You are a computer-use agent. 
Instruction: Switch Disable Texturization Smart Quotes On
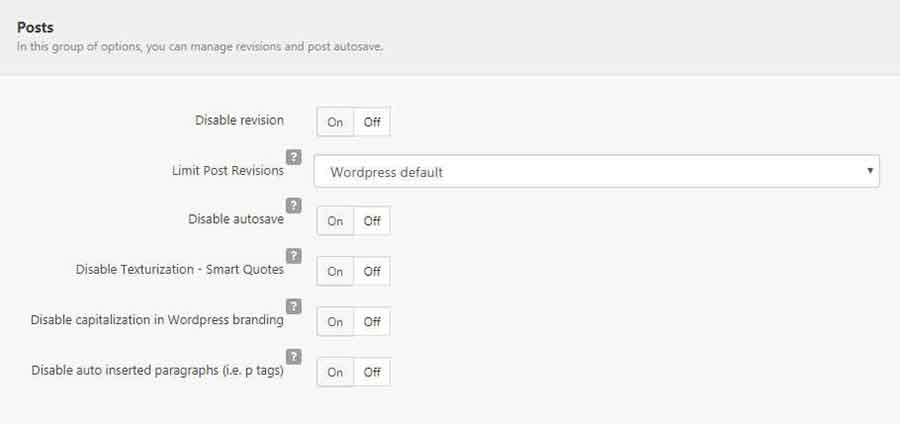click(x=335, y=271)
